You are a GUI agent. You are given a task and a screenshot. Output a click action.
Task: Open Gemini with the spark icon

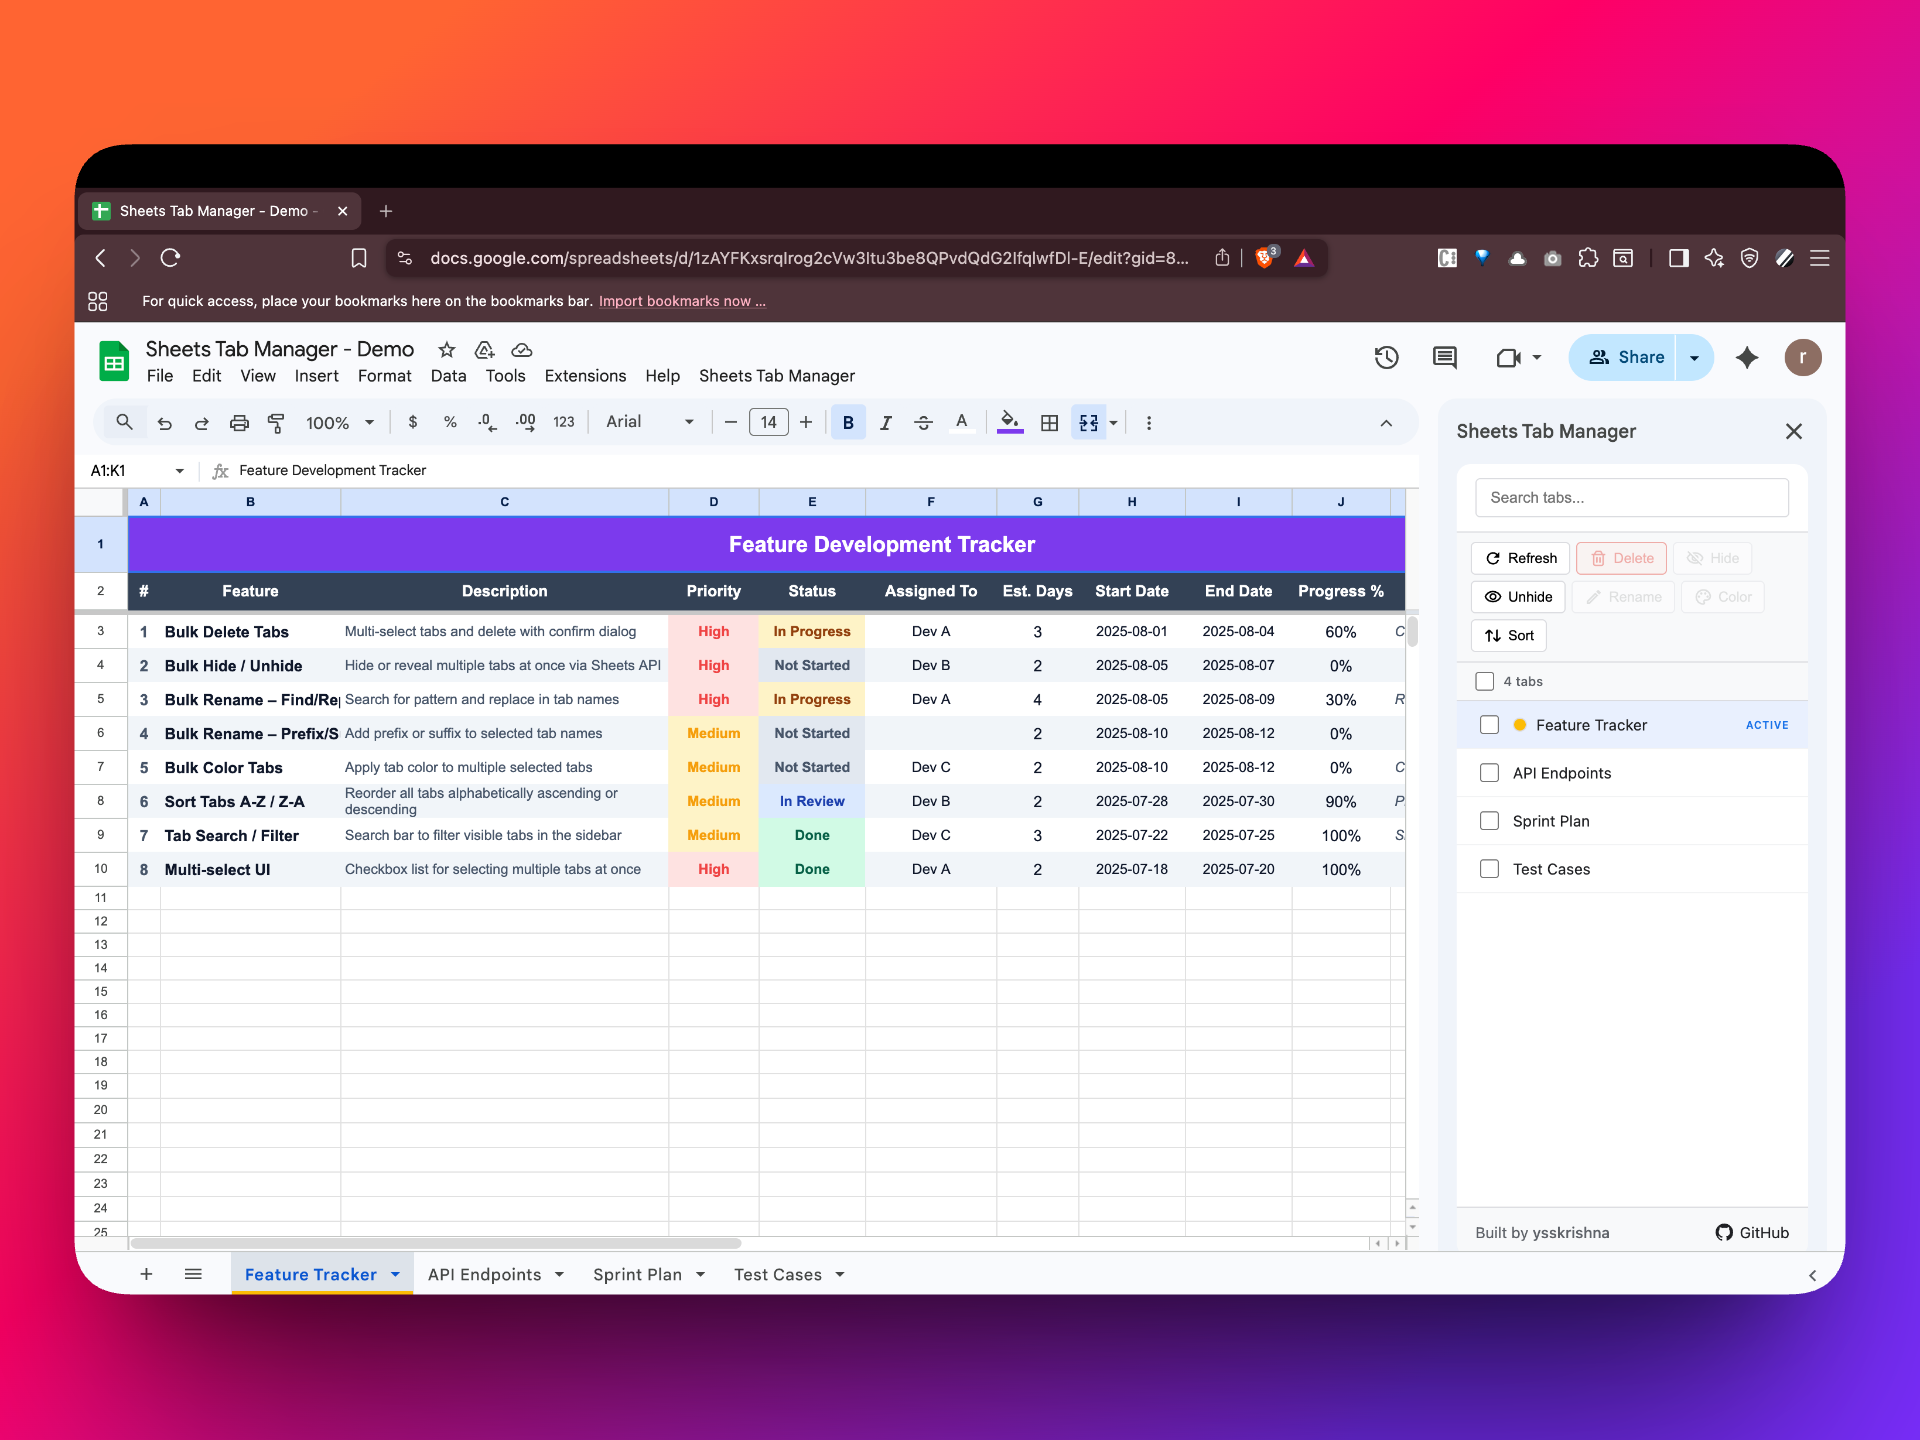(x=1747, y=357)
